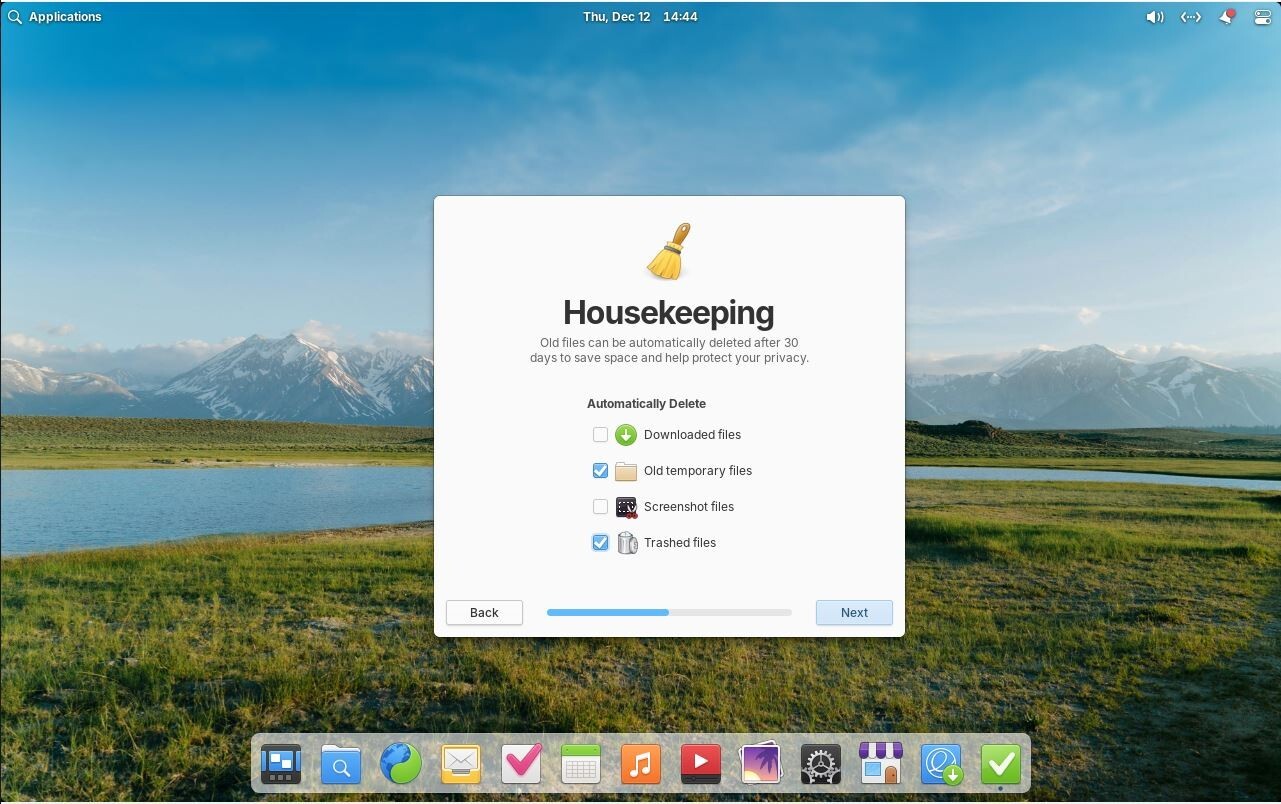Disable the Trashed files checkbox

click(x=600, y=543)
